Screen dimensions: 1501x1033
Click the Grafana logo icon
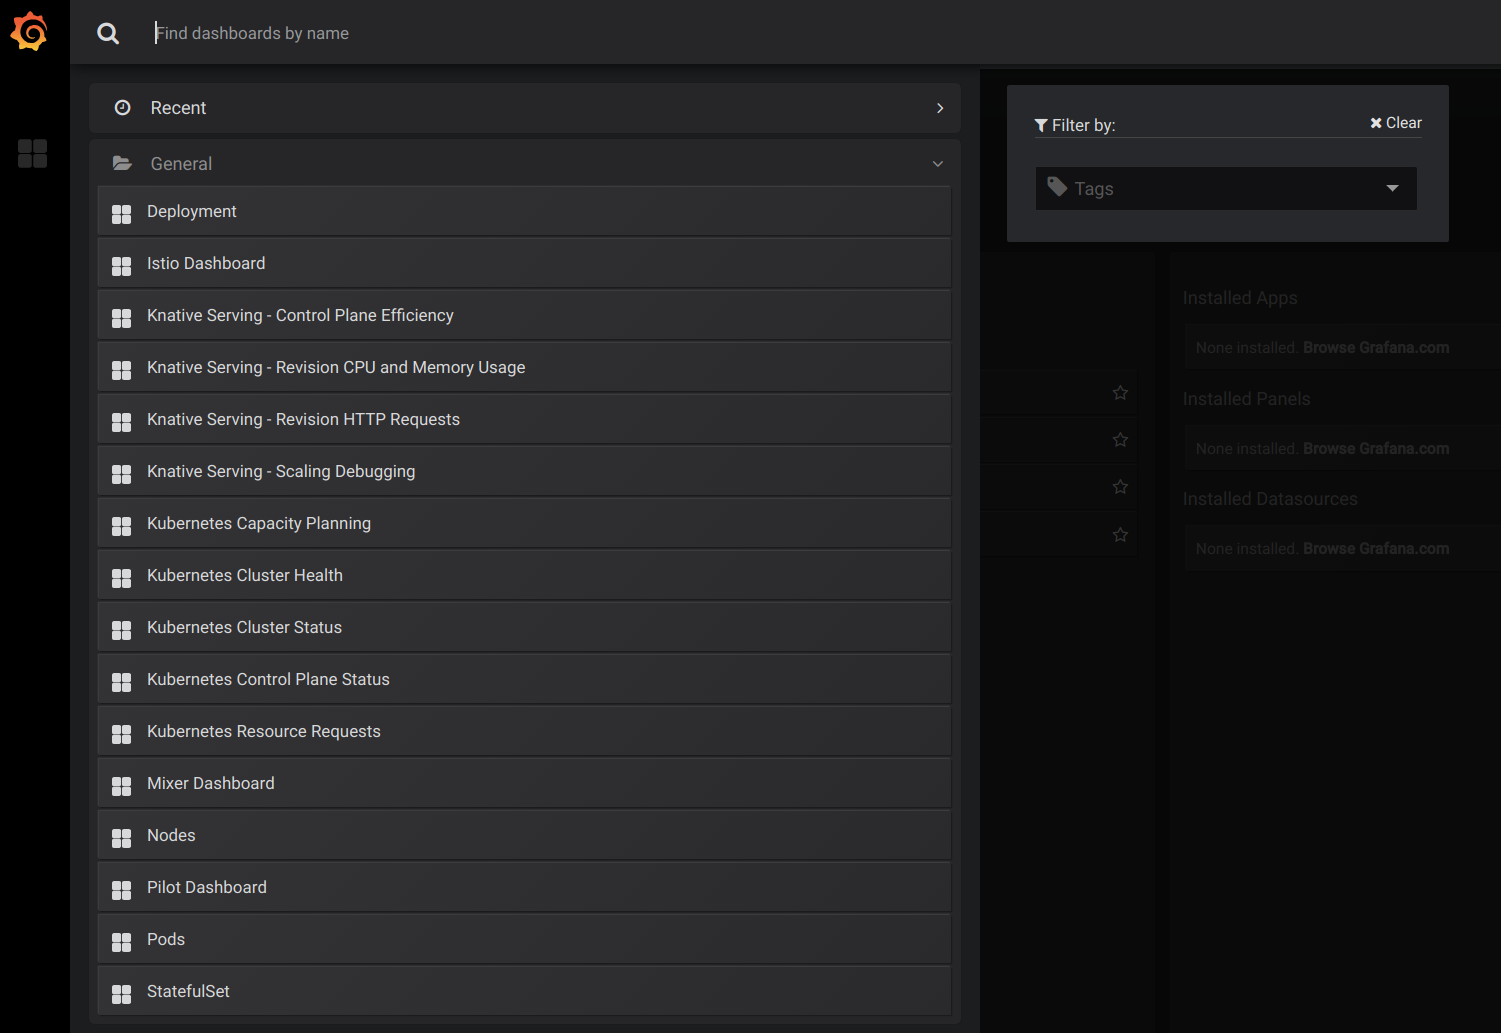click(x=29, y=31)
